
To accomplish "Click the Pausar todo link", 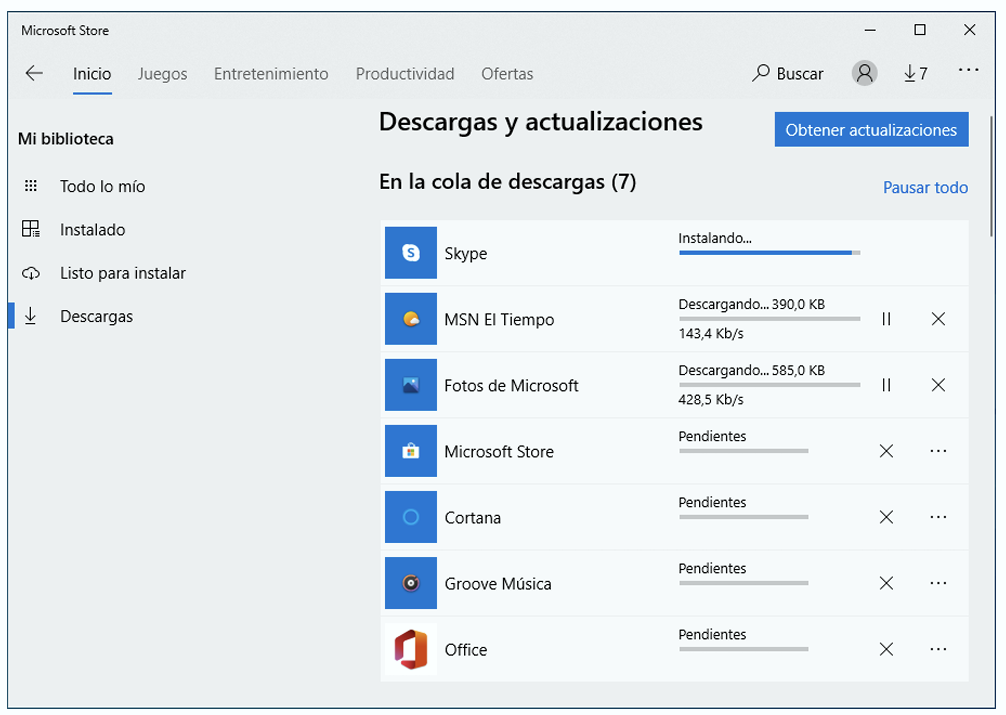I will pos(925,187).
